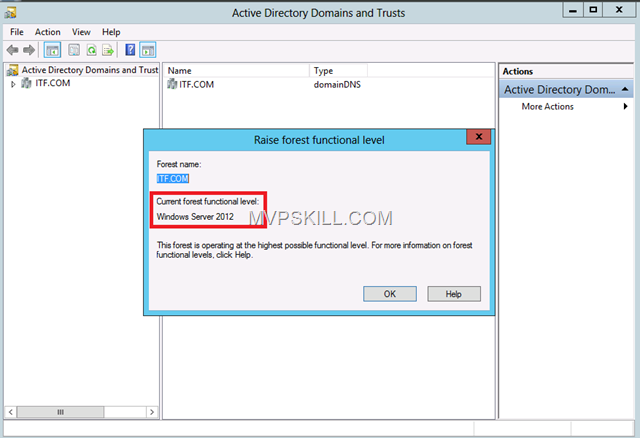Click the blue Help toolbar icon
This screenshot has width=640, height=438.
tap(130, 49)
